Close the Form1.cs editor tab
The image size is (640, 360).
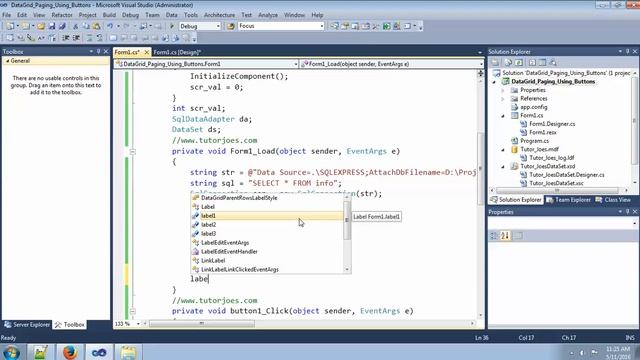click(147, 52)
